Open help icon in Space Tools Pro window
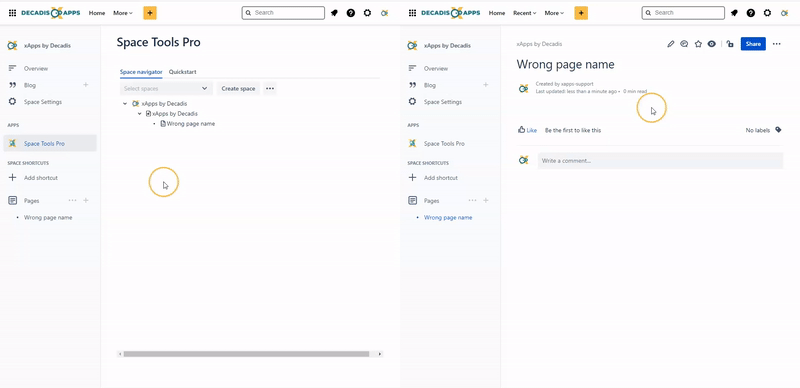The width and height of the screenshot is (800, 388). point(351,13)
